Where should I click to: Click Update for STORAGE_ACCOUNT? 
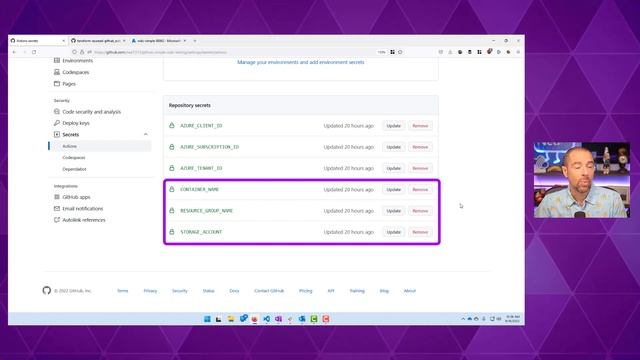[393, 232]
